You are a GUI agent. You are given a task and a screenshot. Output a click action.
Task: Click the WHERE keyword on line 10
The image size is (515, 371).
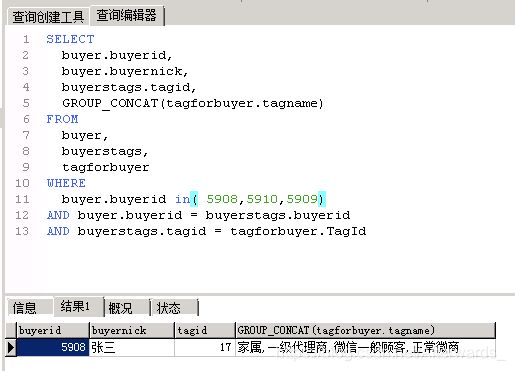66,183
